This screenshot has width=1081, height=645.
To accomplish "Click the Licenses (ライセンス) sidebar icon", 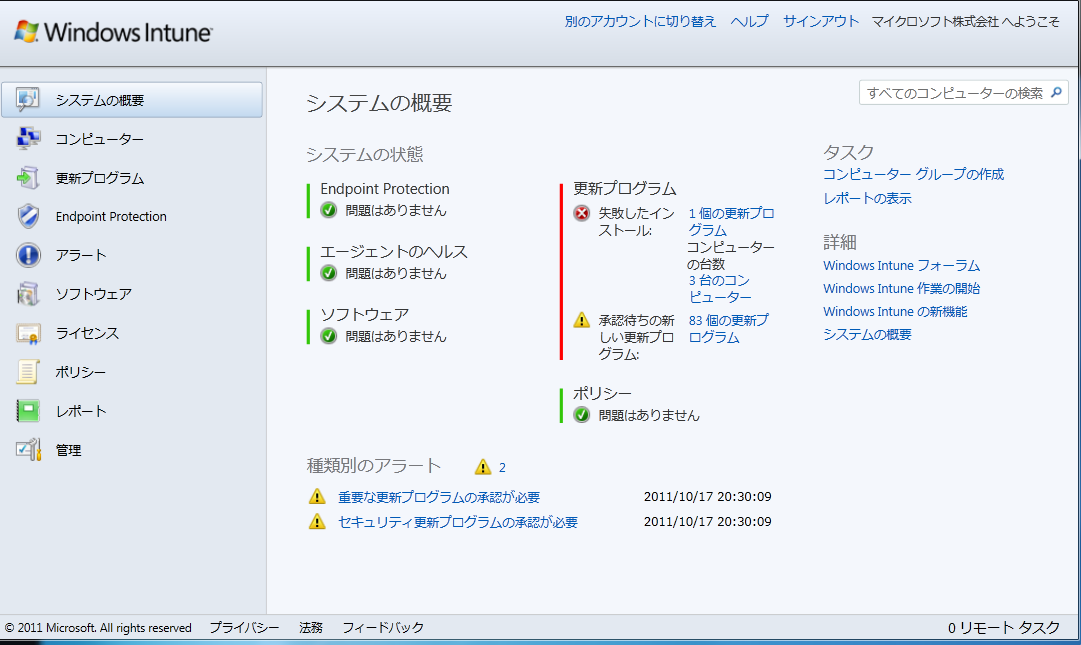I will point(28,333).
